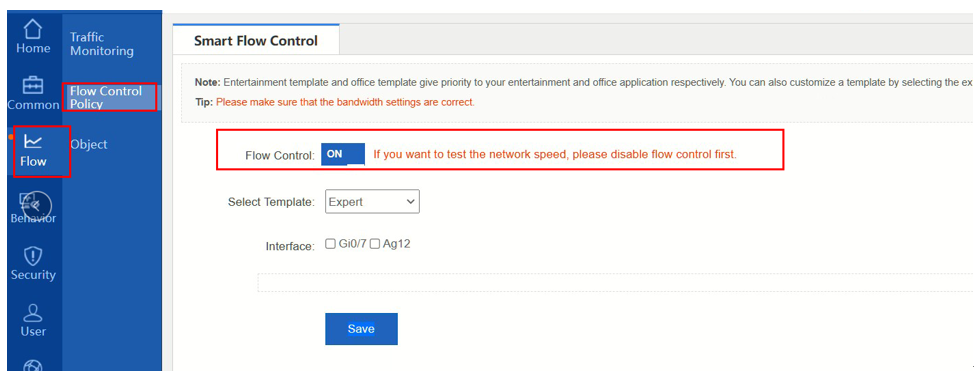The height and width of the screenshot is (388, 974).
Task: Open the Select Template dropdown
Action: tap(372, 202)
